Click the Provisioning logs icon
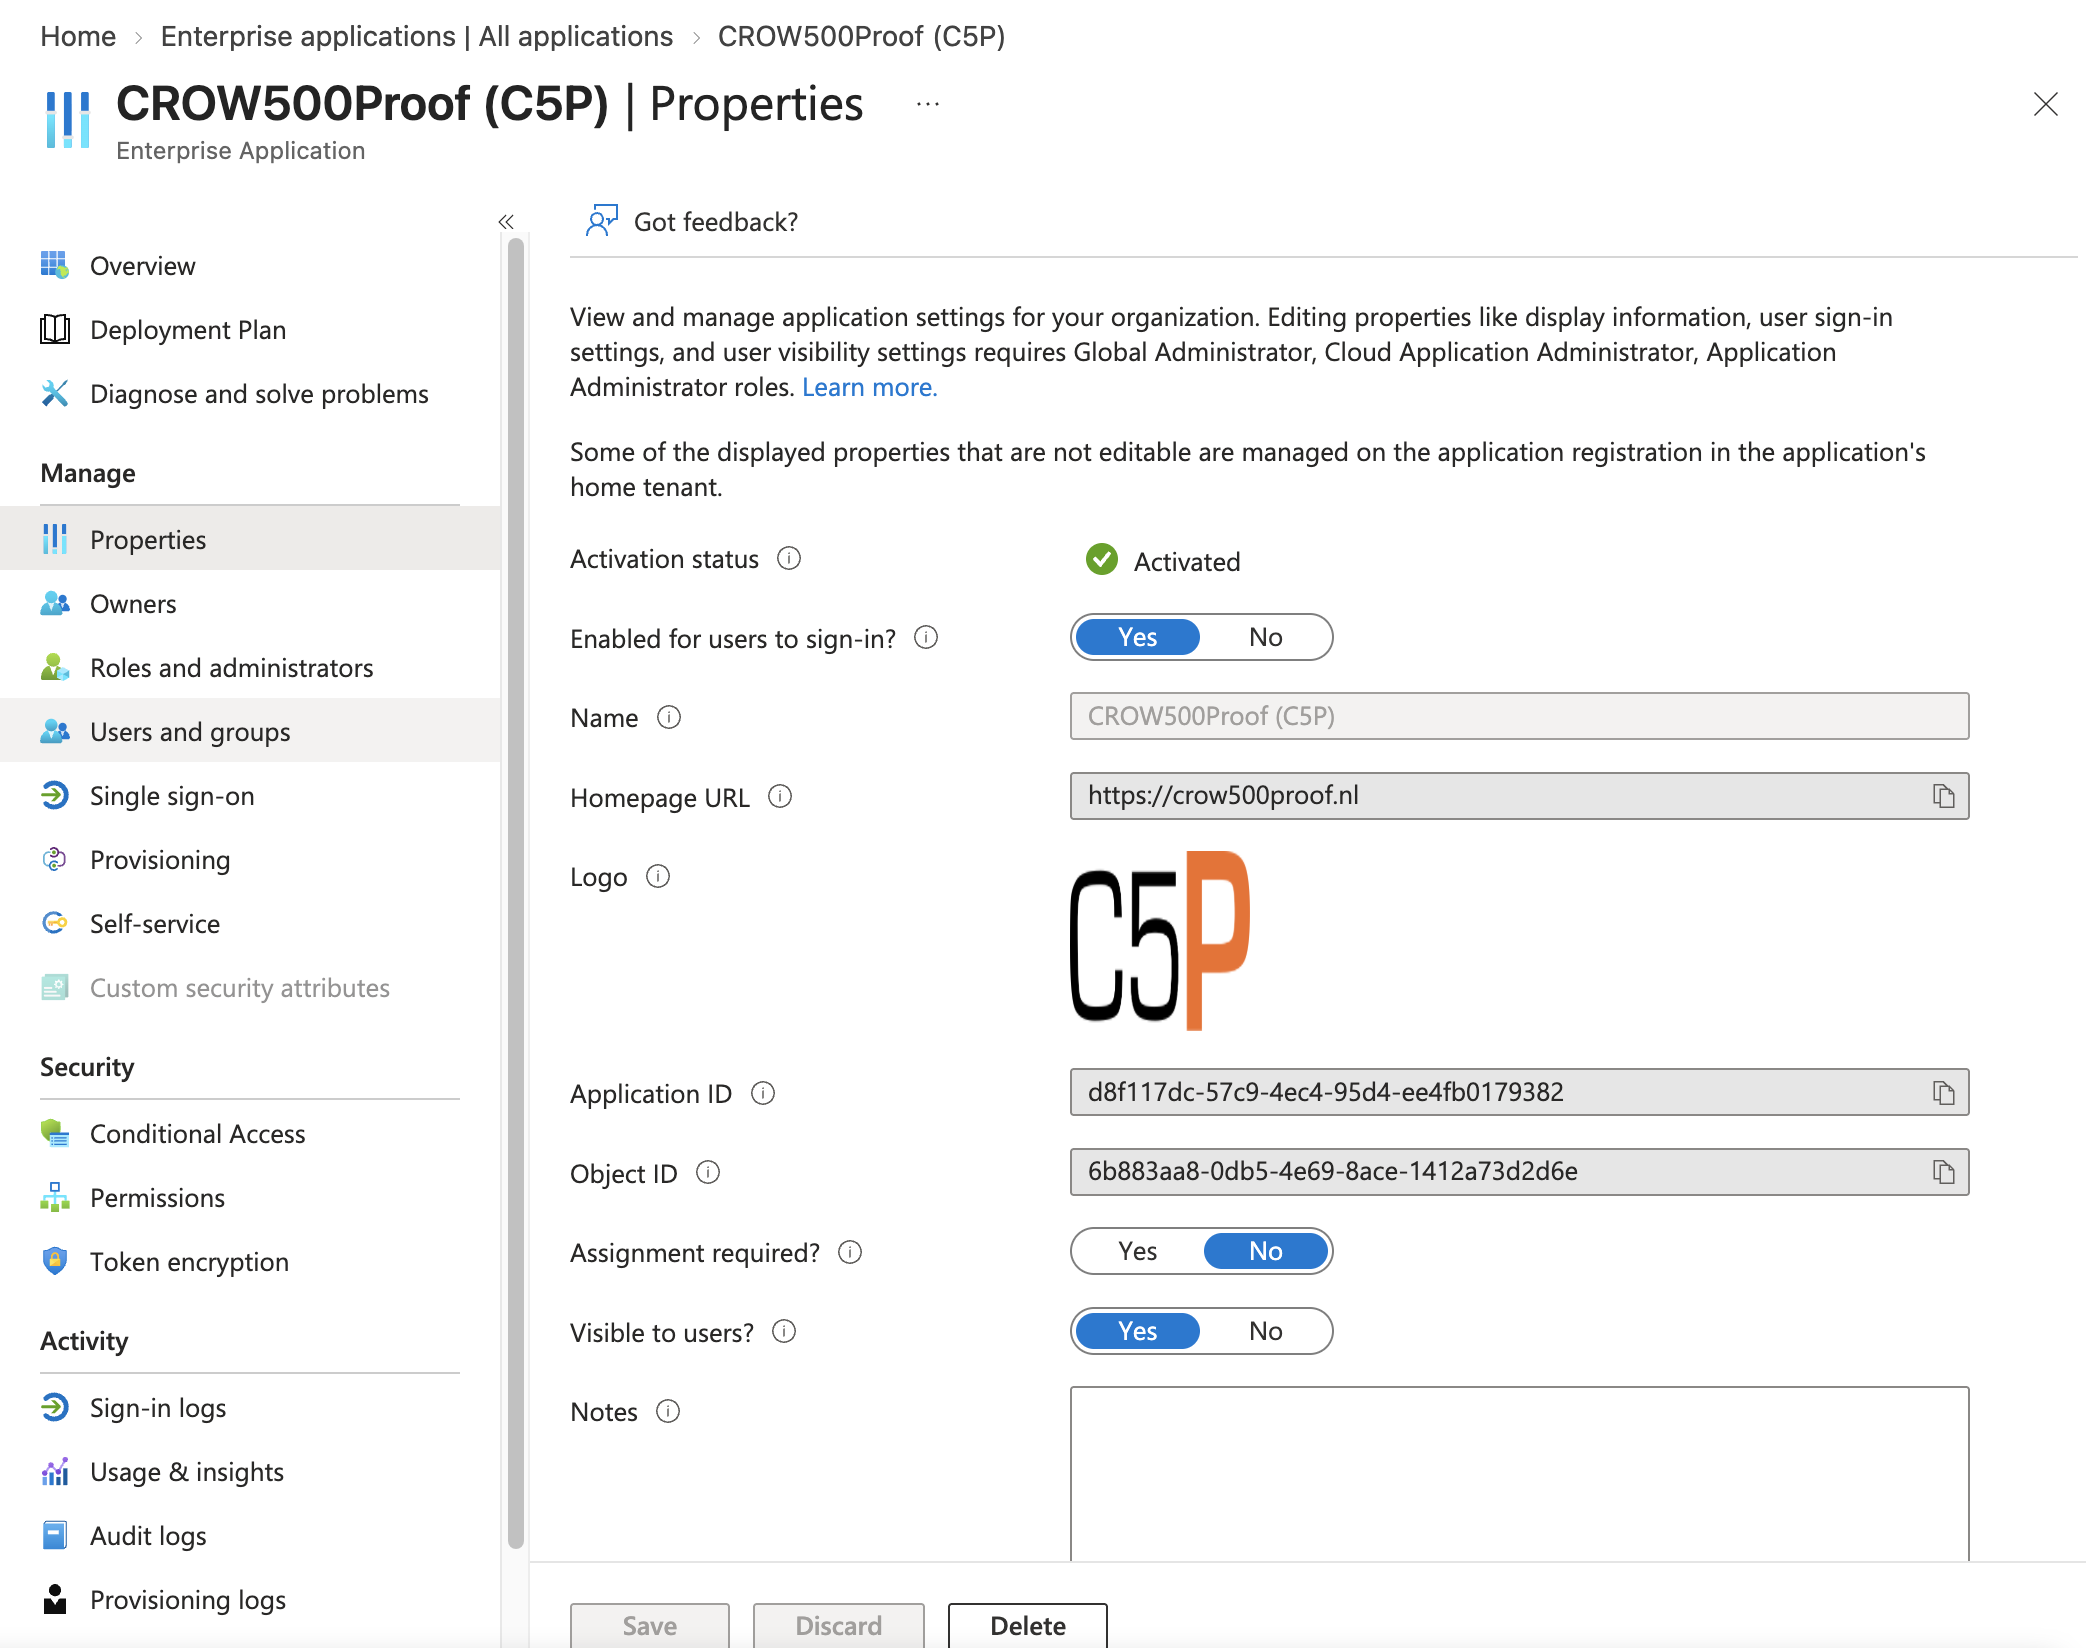Image resolution: width=2086 pixels, height=1648 pixels. point(55,1599)
